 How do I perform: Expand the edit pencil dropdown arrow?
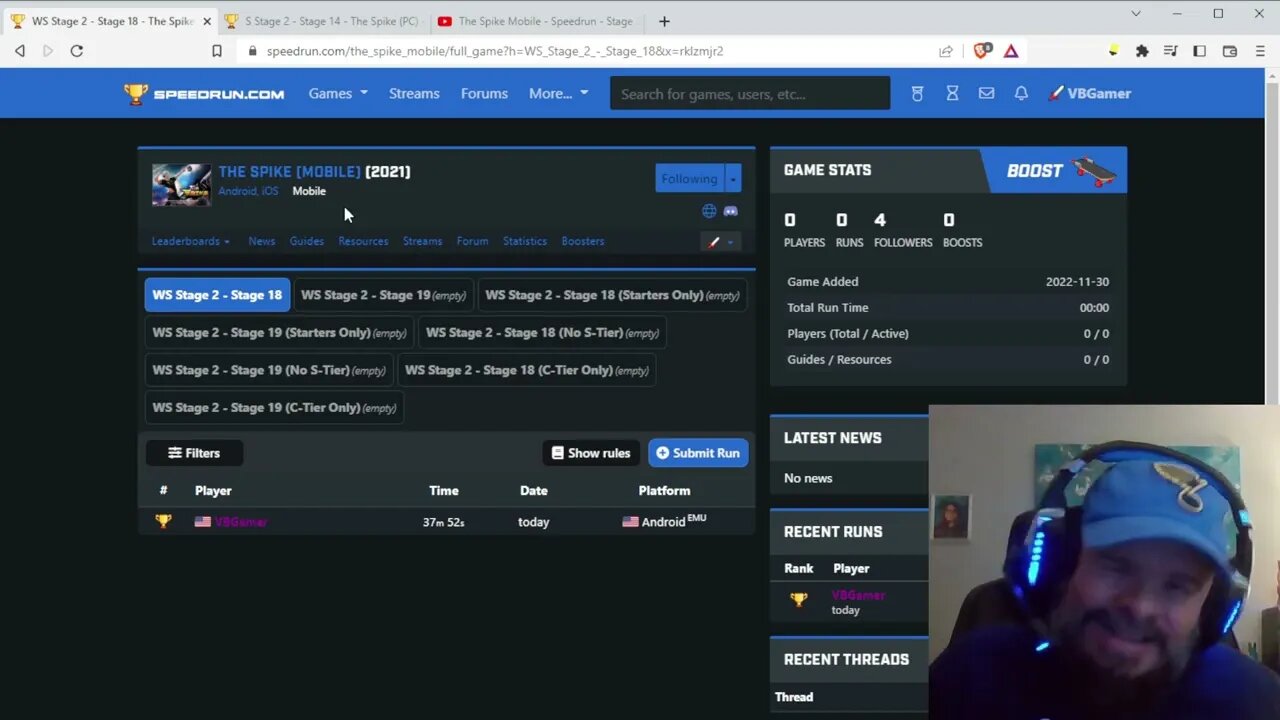731,242
